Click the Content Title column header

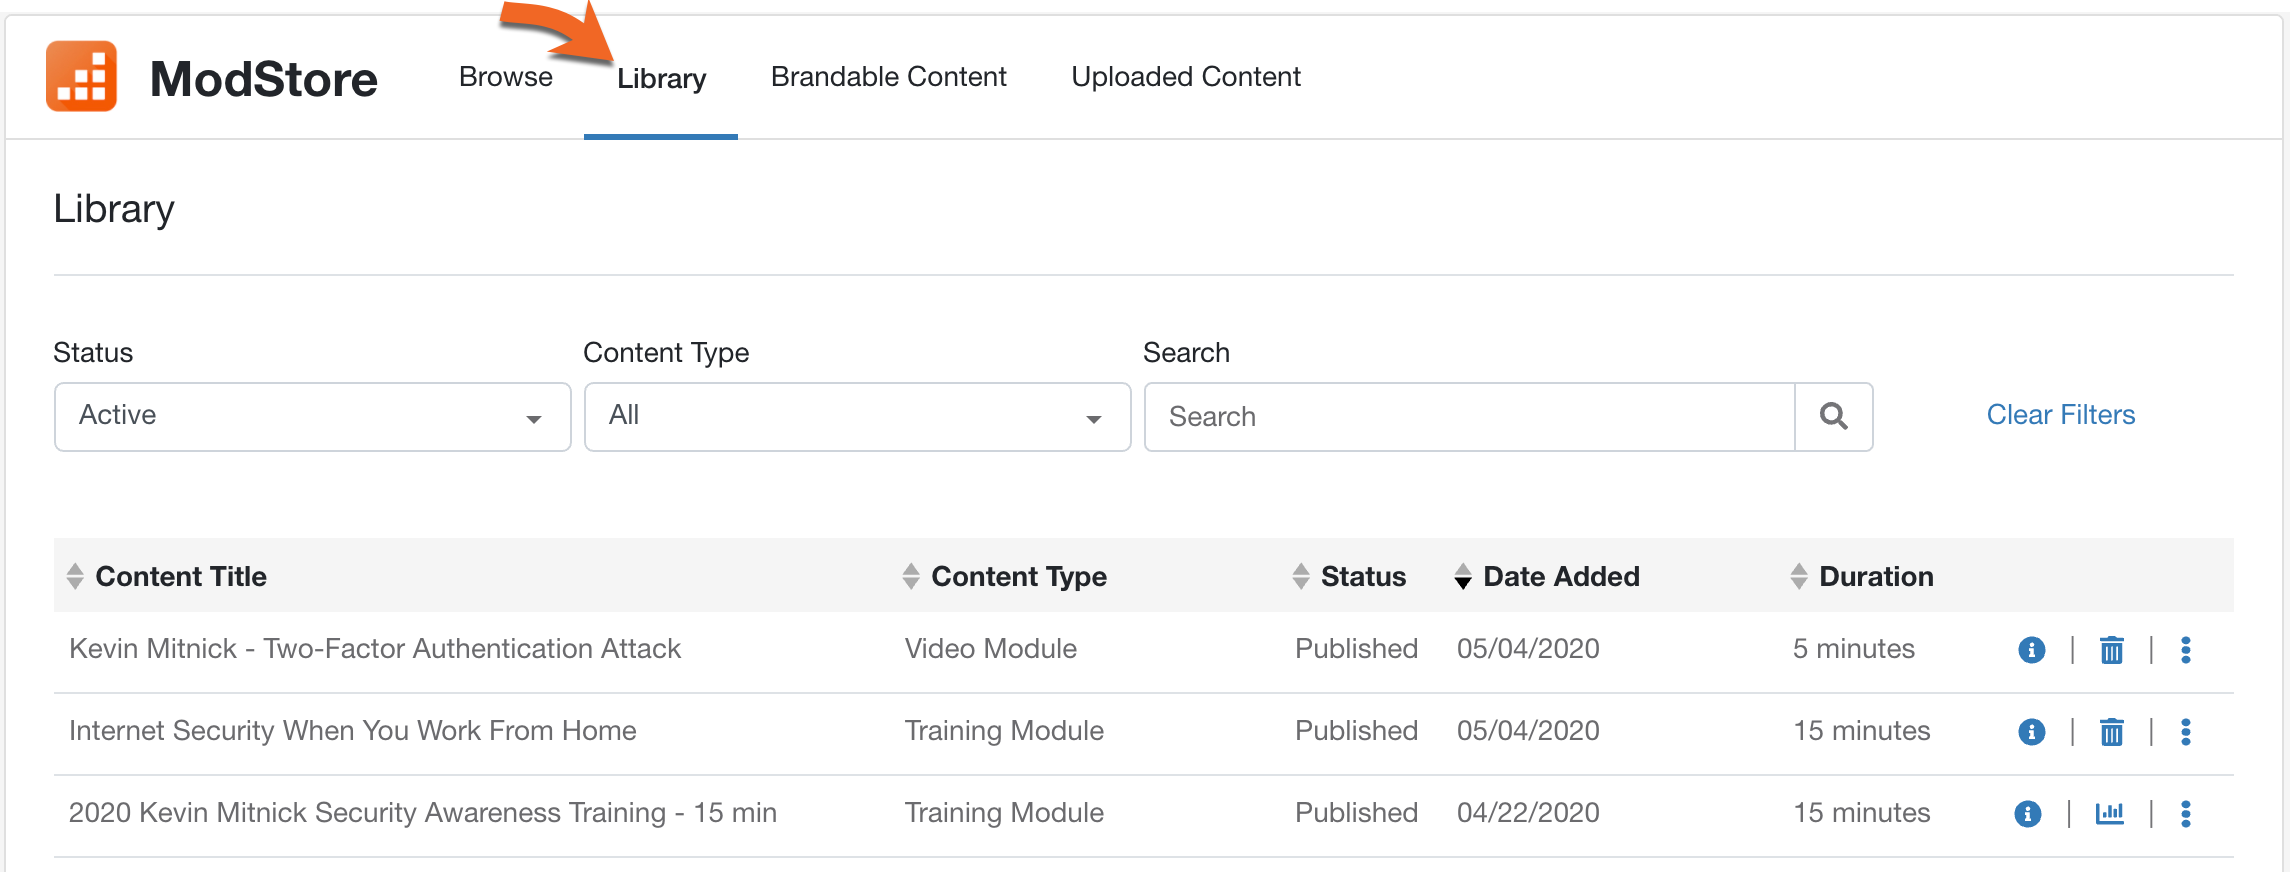point(181,576)
